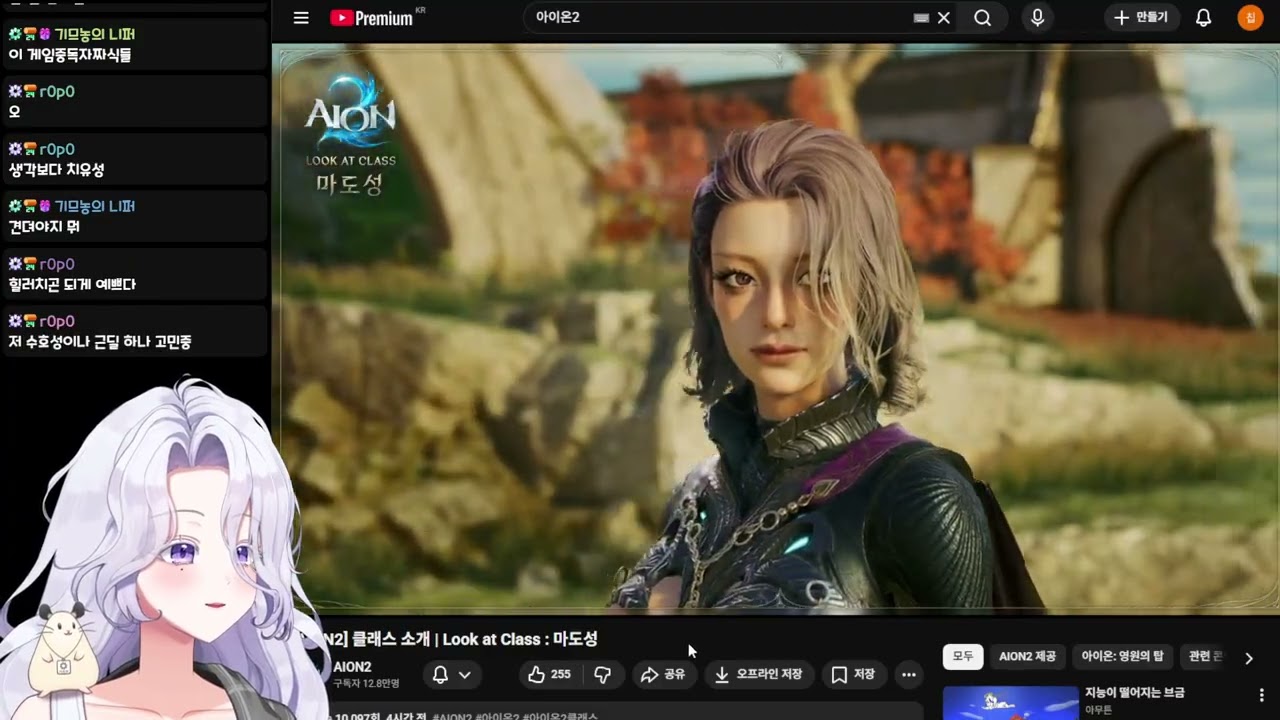Click username 기므농의 니퍼 above 견뎌야지 뭐
1280x720 pixels.
tap(95, 206)
